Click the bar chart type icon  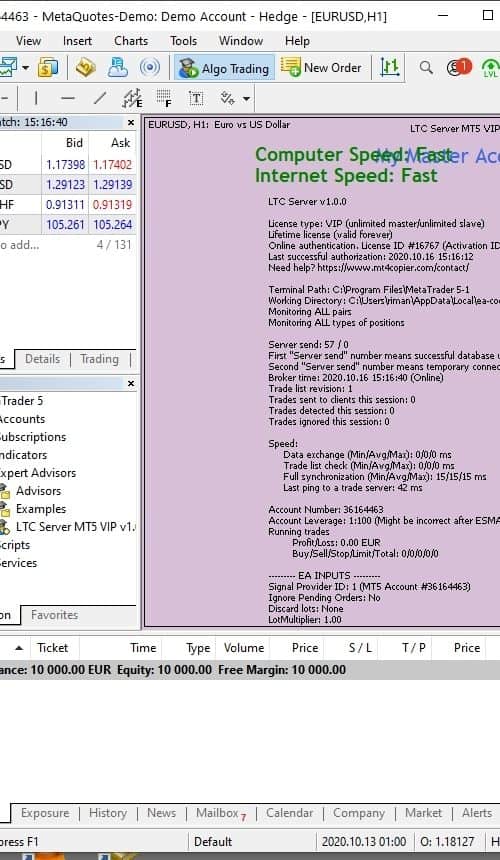(389, 67)
